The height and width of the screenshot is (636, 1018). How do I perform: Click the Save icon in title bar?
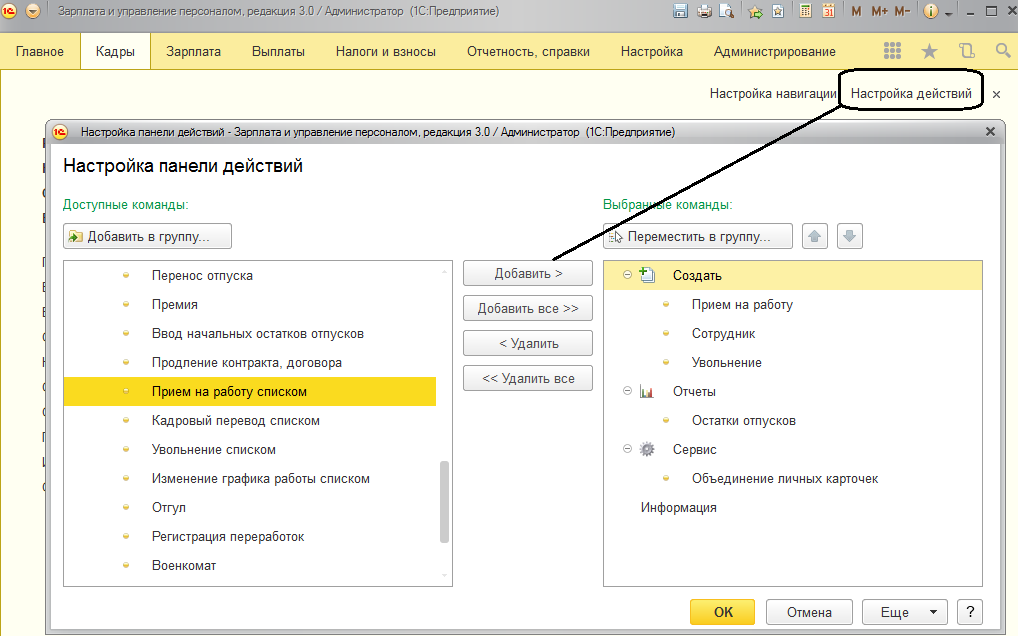coord(680,11)
